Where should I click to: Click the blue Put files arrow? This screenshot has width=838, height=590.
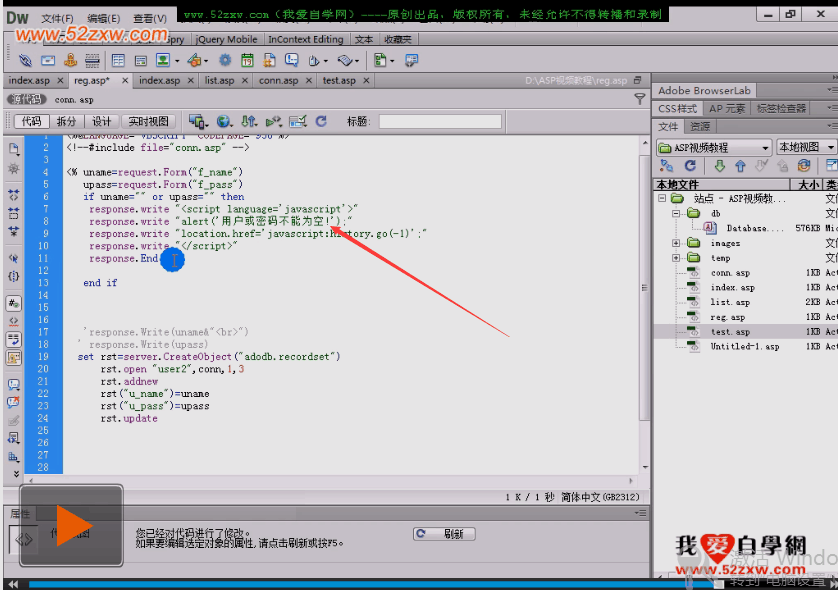pos(740,166)
